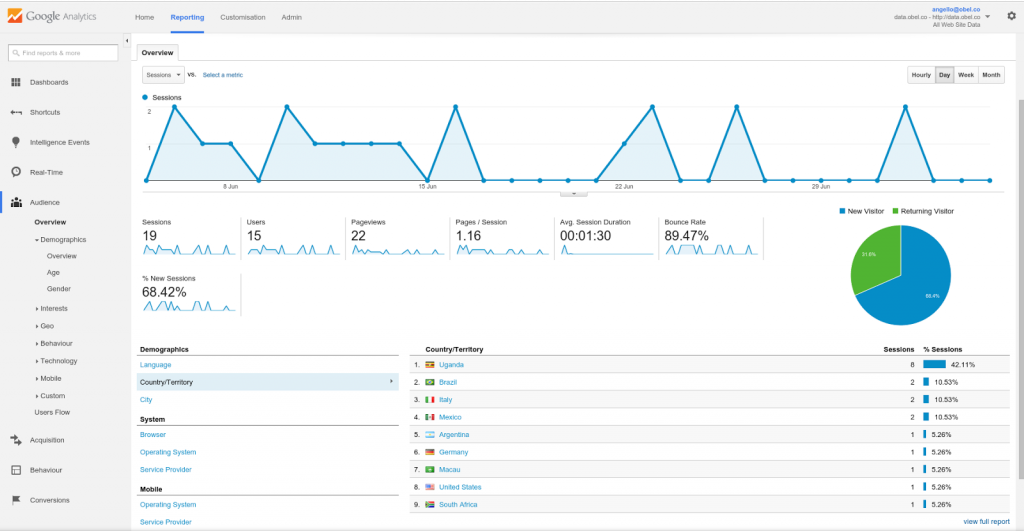Viewport: 1024px width, 531px height.
Task: Click view full report link
Action: tap(986, 522)
